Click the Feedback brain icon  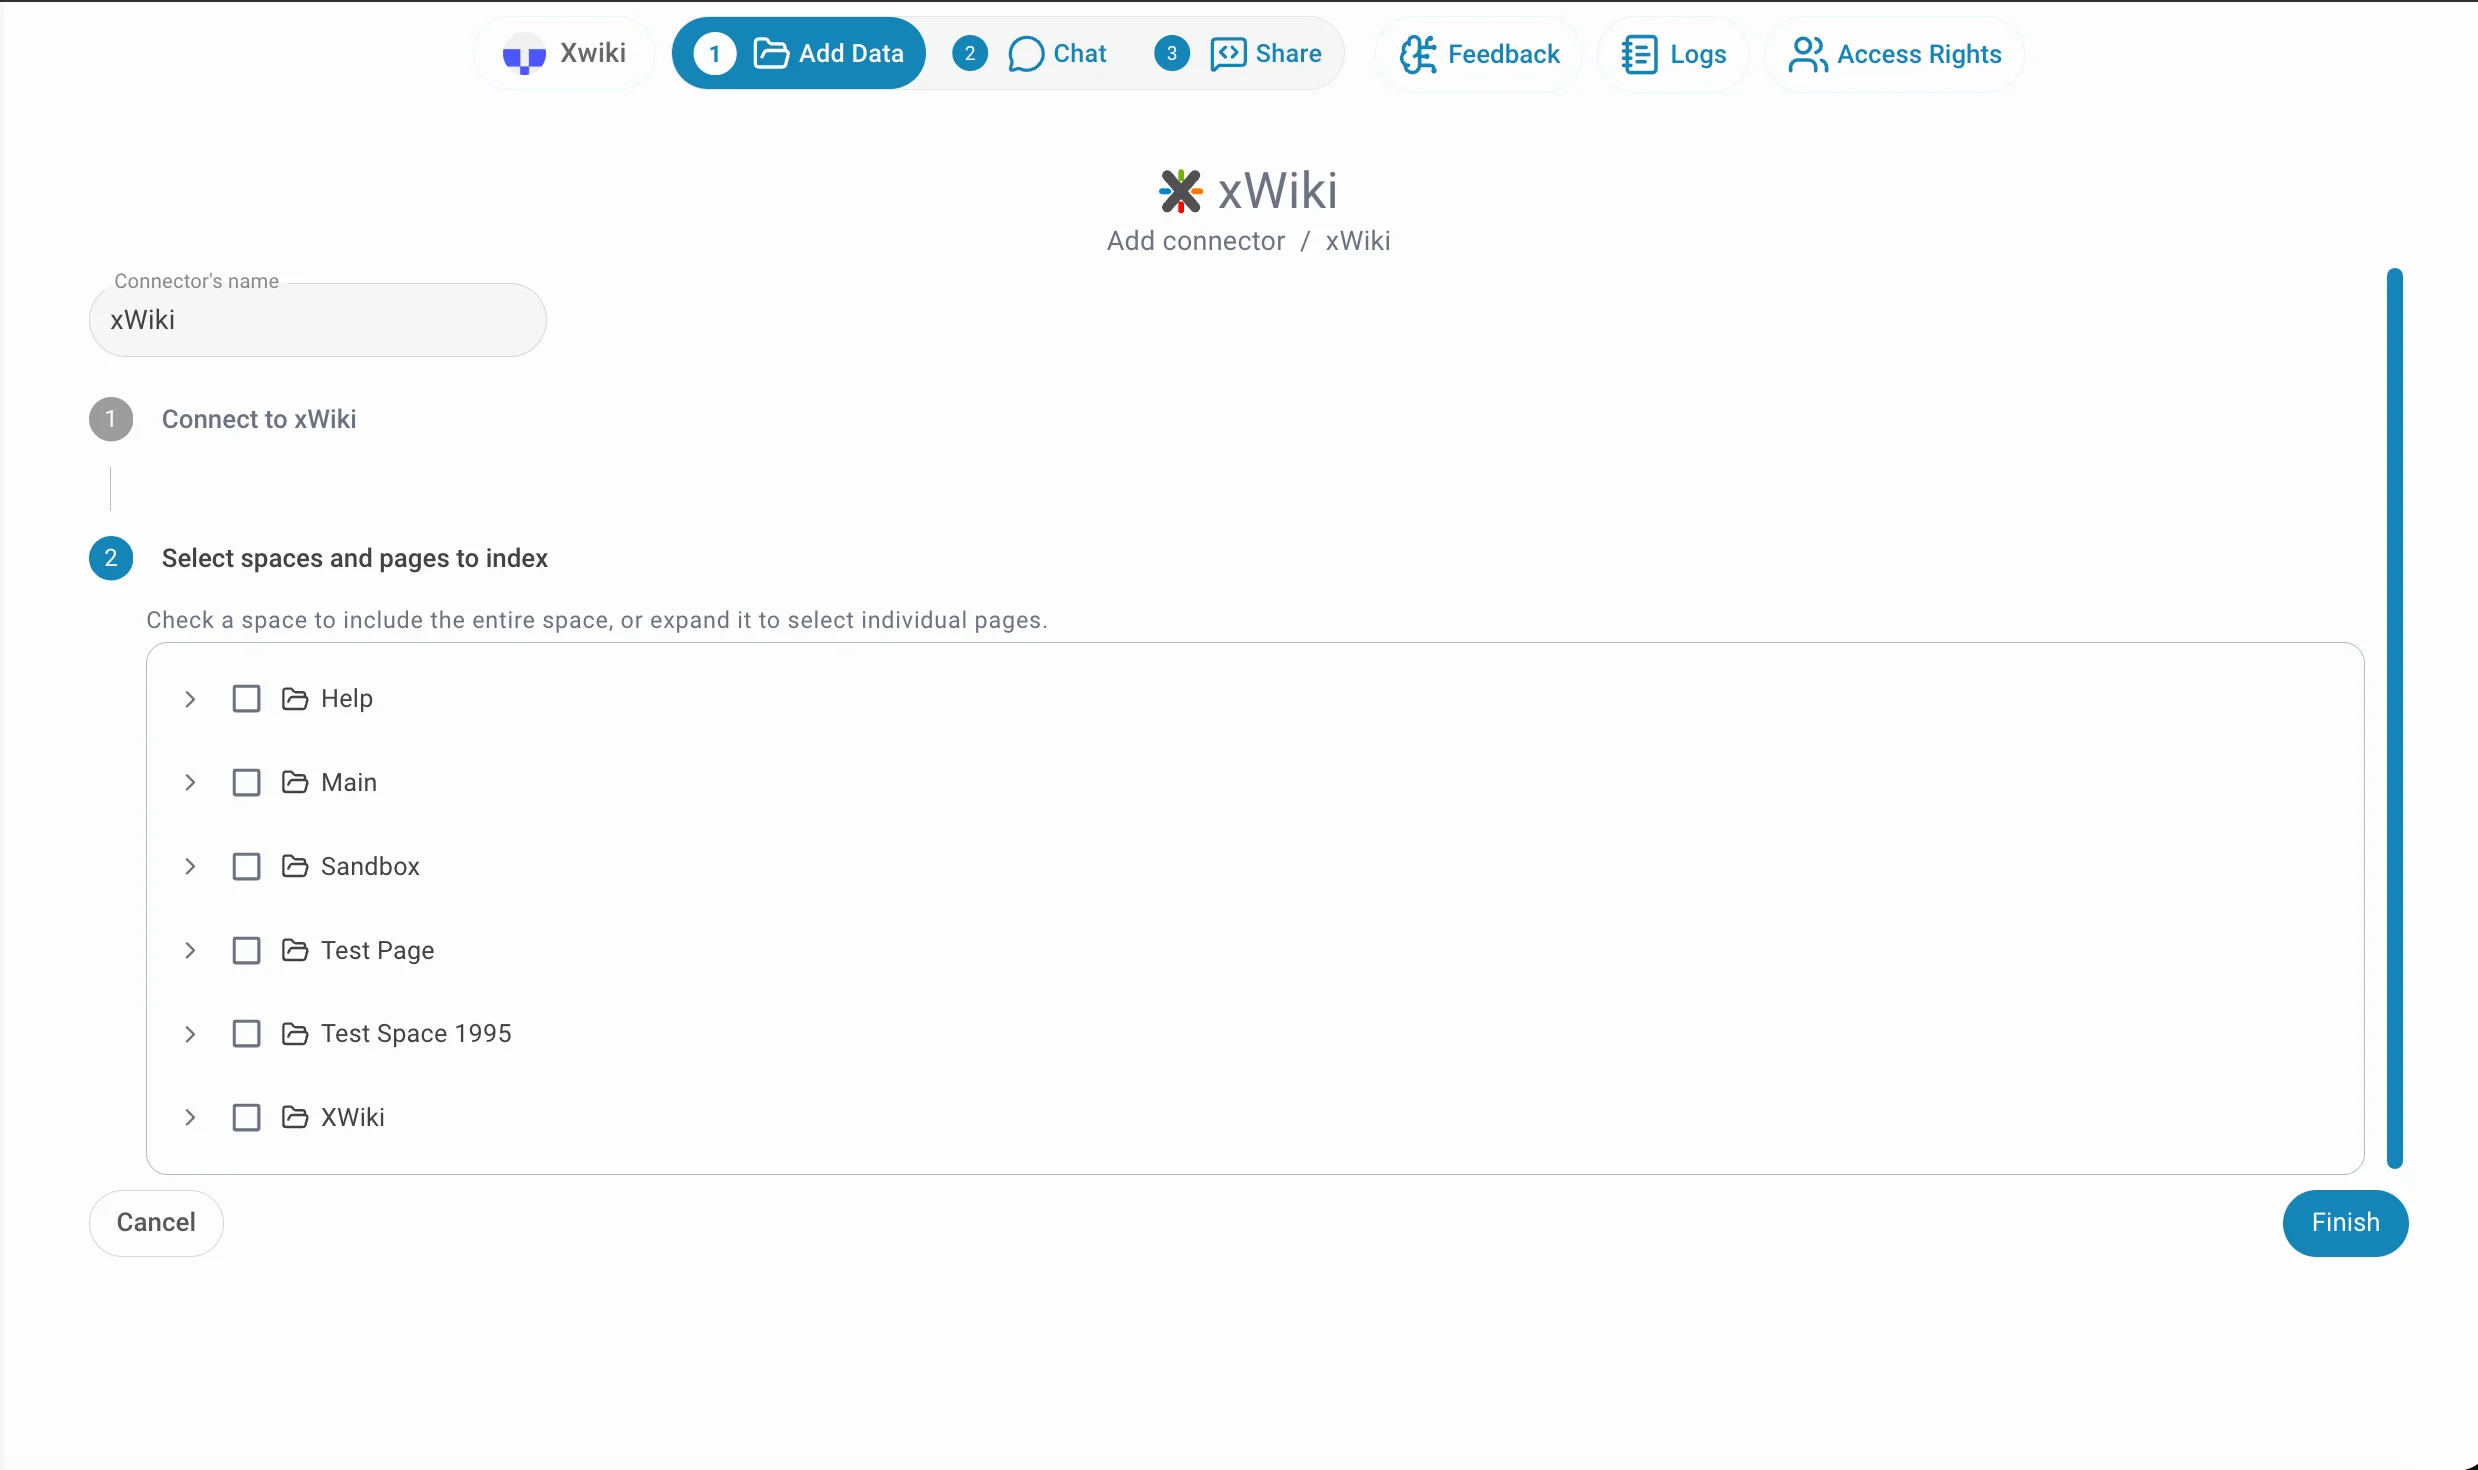(x=1417, y=54)
